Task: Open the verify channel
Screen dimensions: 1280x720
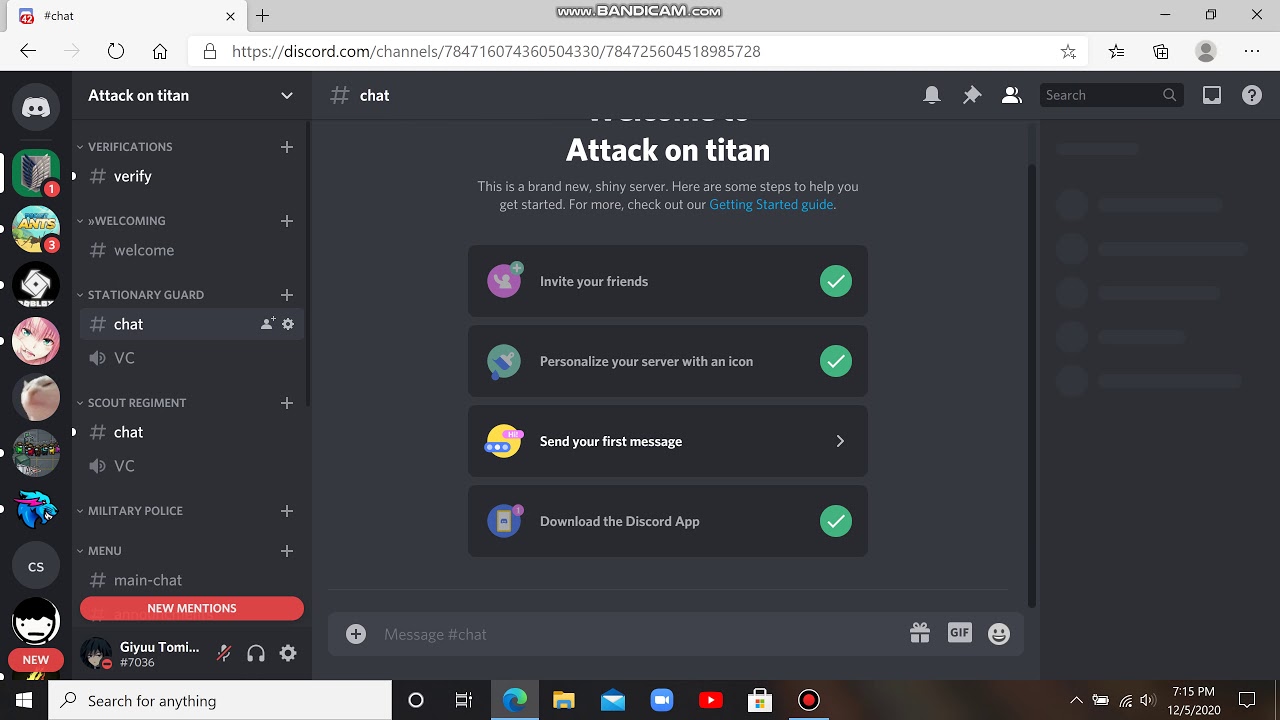Action: 191,176
